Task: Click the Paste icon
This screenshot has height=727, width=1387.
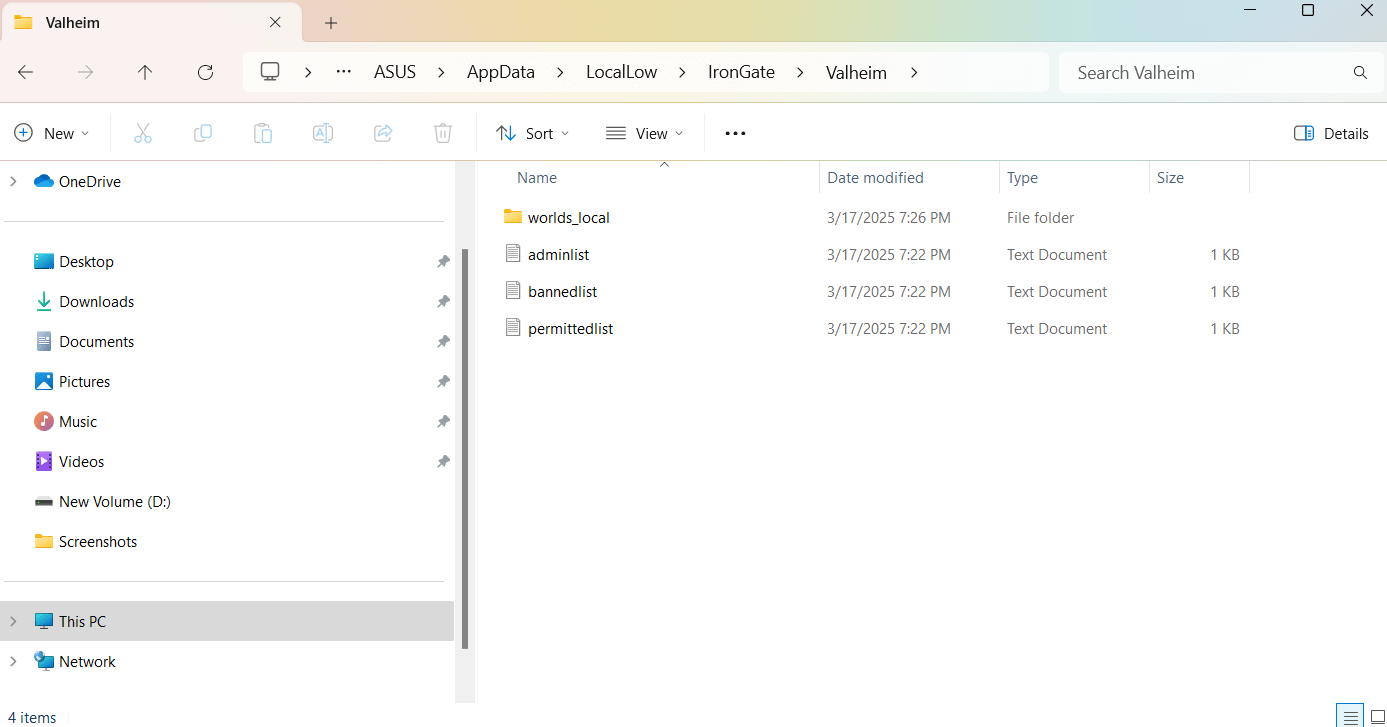Action: click(263, 132)
